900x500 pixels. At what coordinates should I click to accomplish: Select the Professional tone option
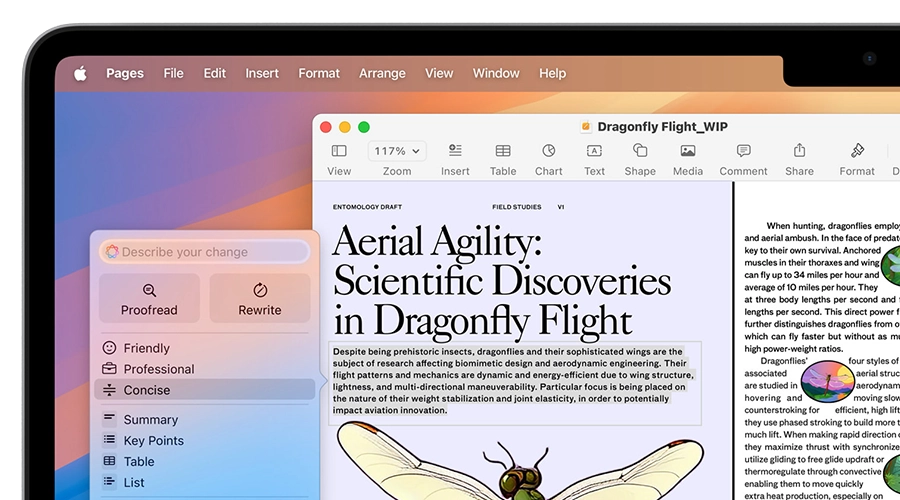[x=204, y=369]
